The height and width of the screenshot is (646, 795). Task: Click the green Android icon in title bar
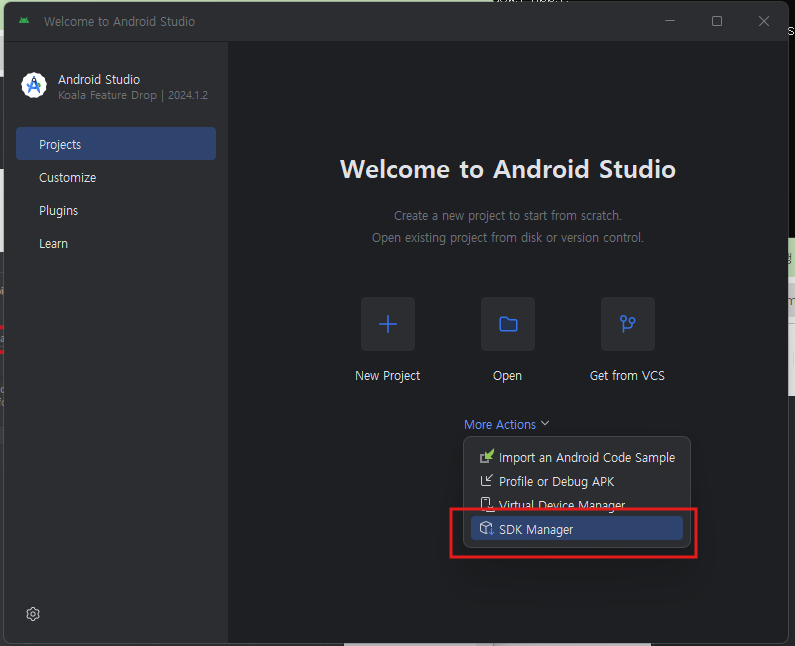pyautogui.click(x=24, y=21)
